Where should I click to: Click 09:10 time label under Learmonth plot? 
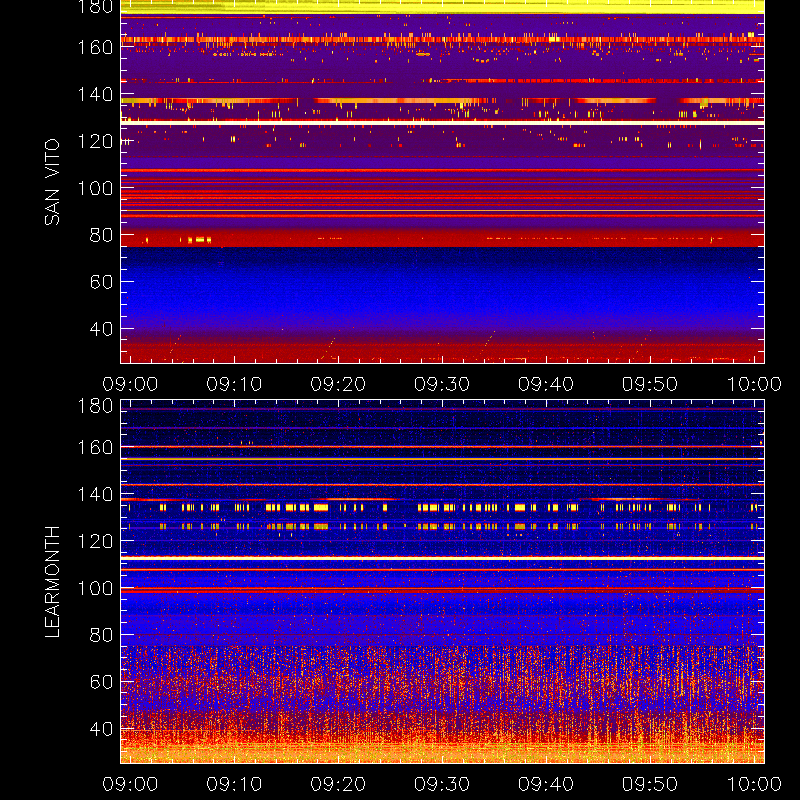pos(234,784)
